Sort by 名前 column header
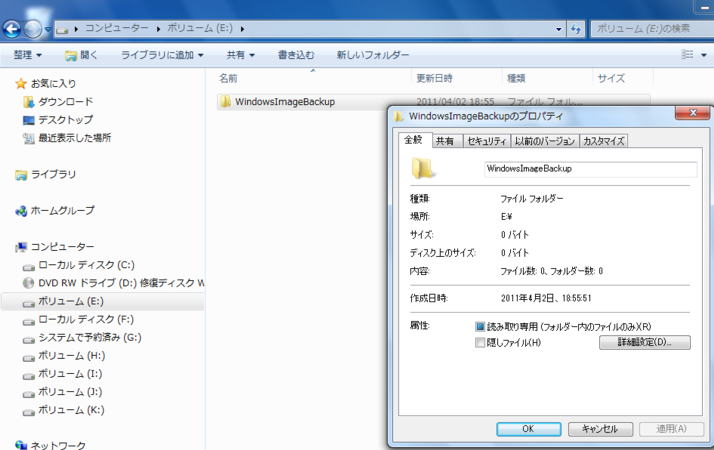 pyautogui.click(x=313, y=78)
